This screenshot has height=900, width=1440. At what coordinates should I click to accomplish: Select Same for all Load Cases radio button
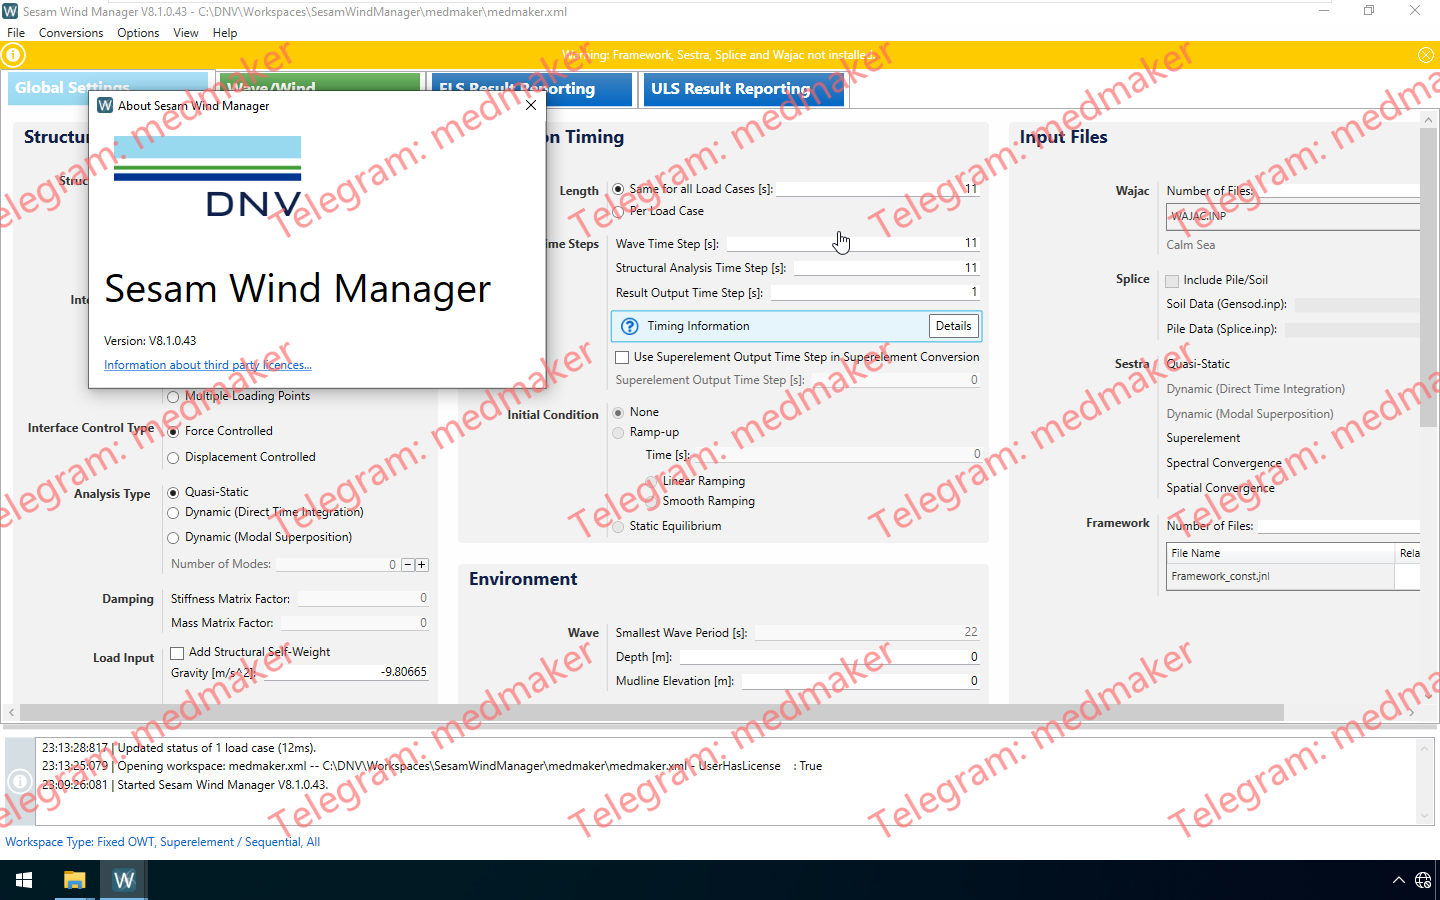pyautogui.click(x=618, y=189)
